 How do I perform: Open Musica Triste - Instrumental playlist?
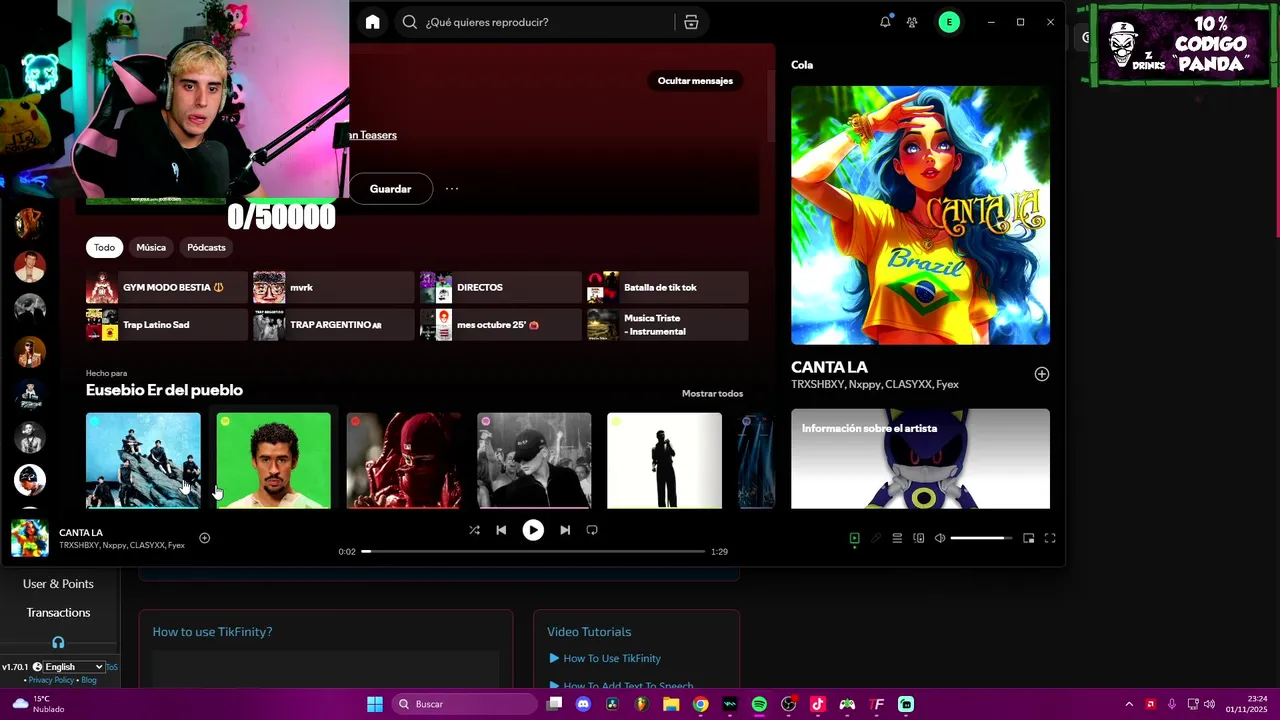pos(667,324)
